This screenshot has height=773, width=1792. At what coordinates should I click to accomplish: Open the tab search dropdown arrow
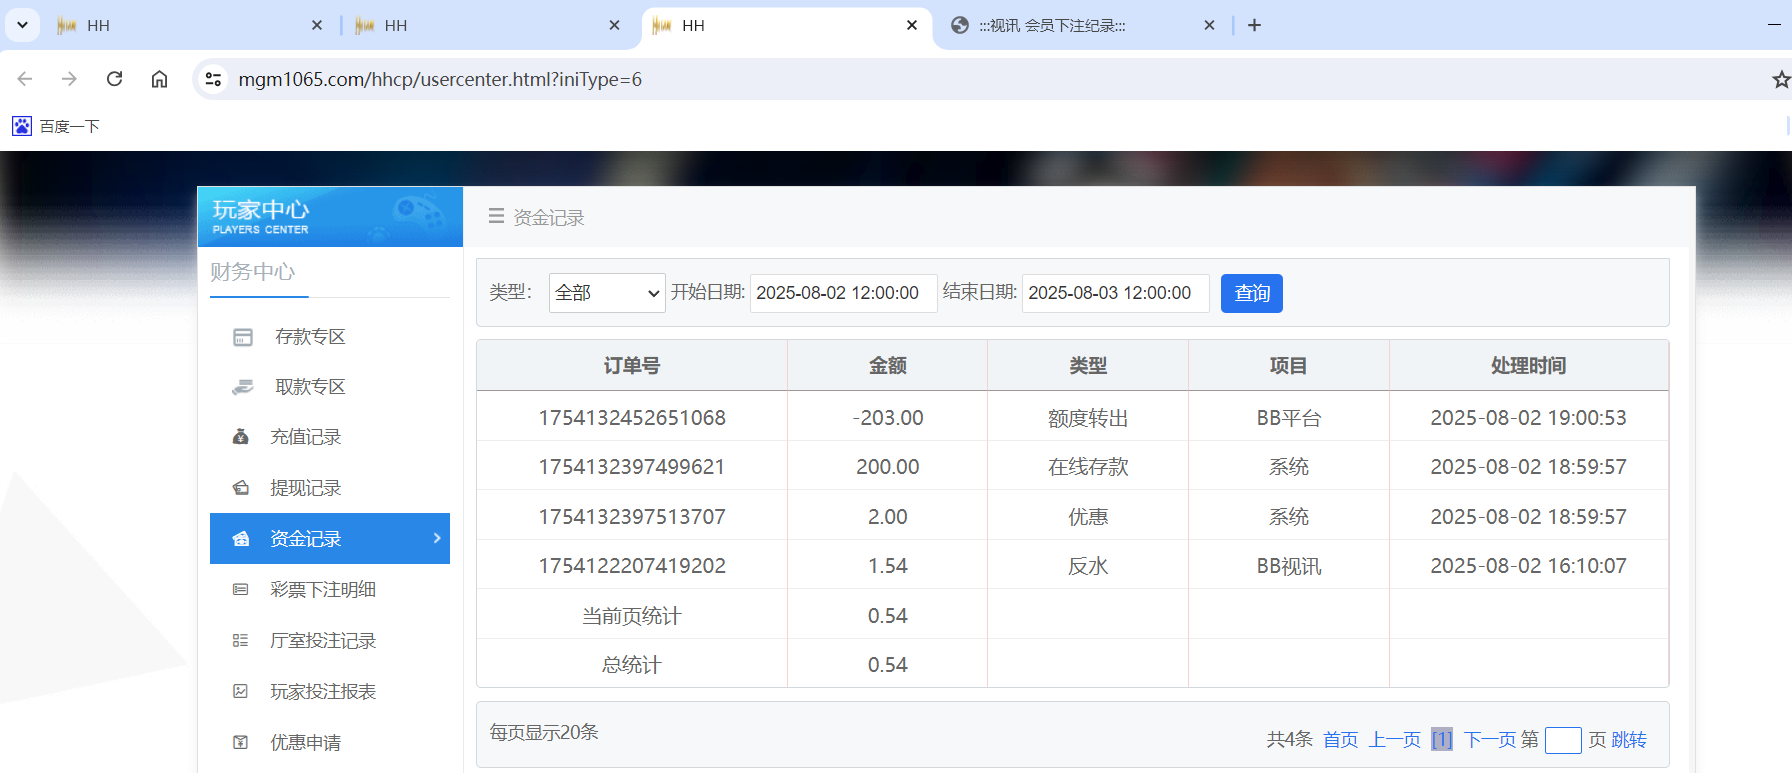pyautogui.click(x=22, y=25)
